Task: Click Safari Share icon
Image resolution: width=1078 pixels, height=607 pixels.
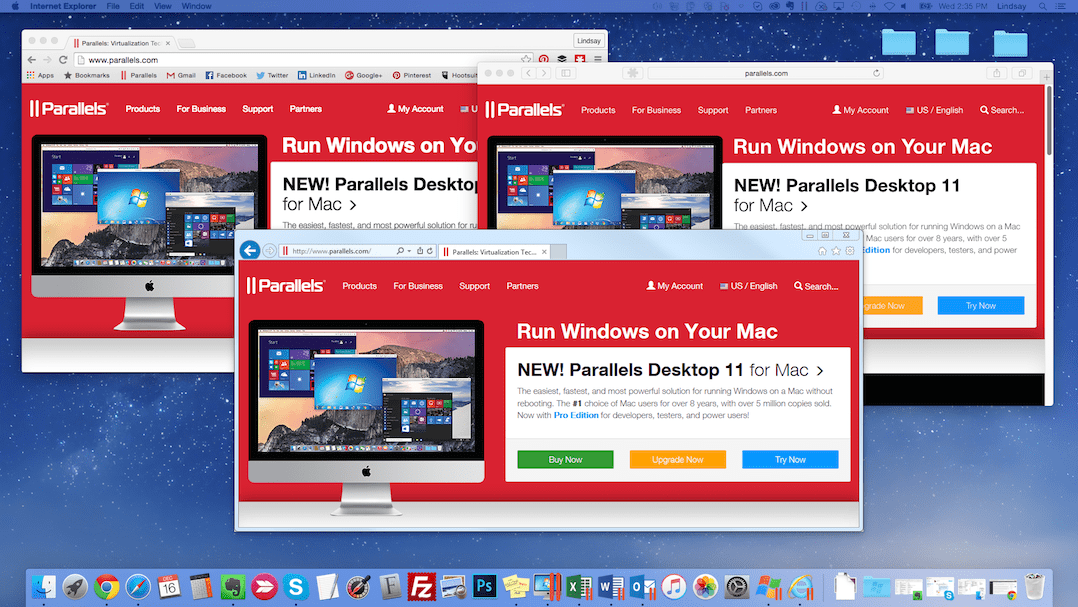Action: pyautogui.click(x=997, y=73)
